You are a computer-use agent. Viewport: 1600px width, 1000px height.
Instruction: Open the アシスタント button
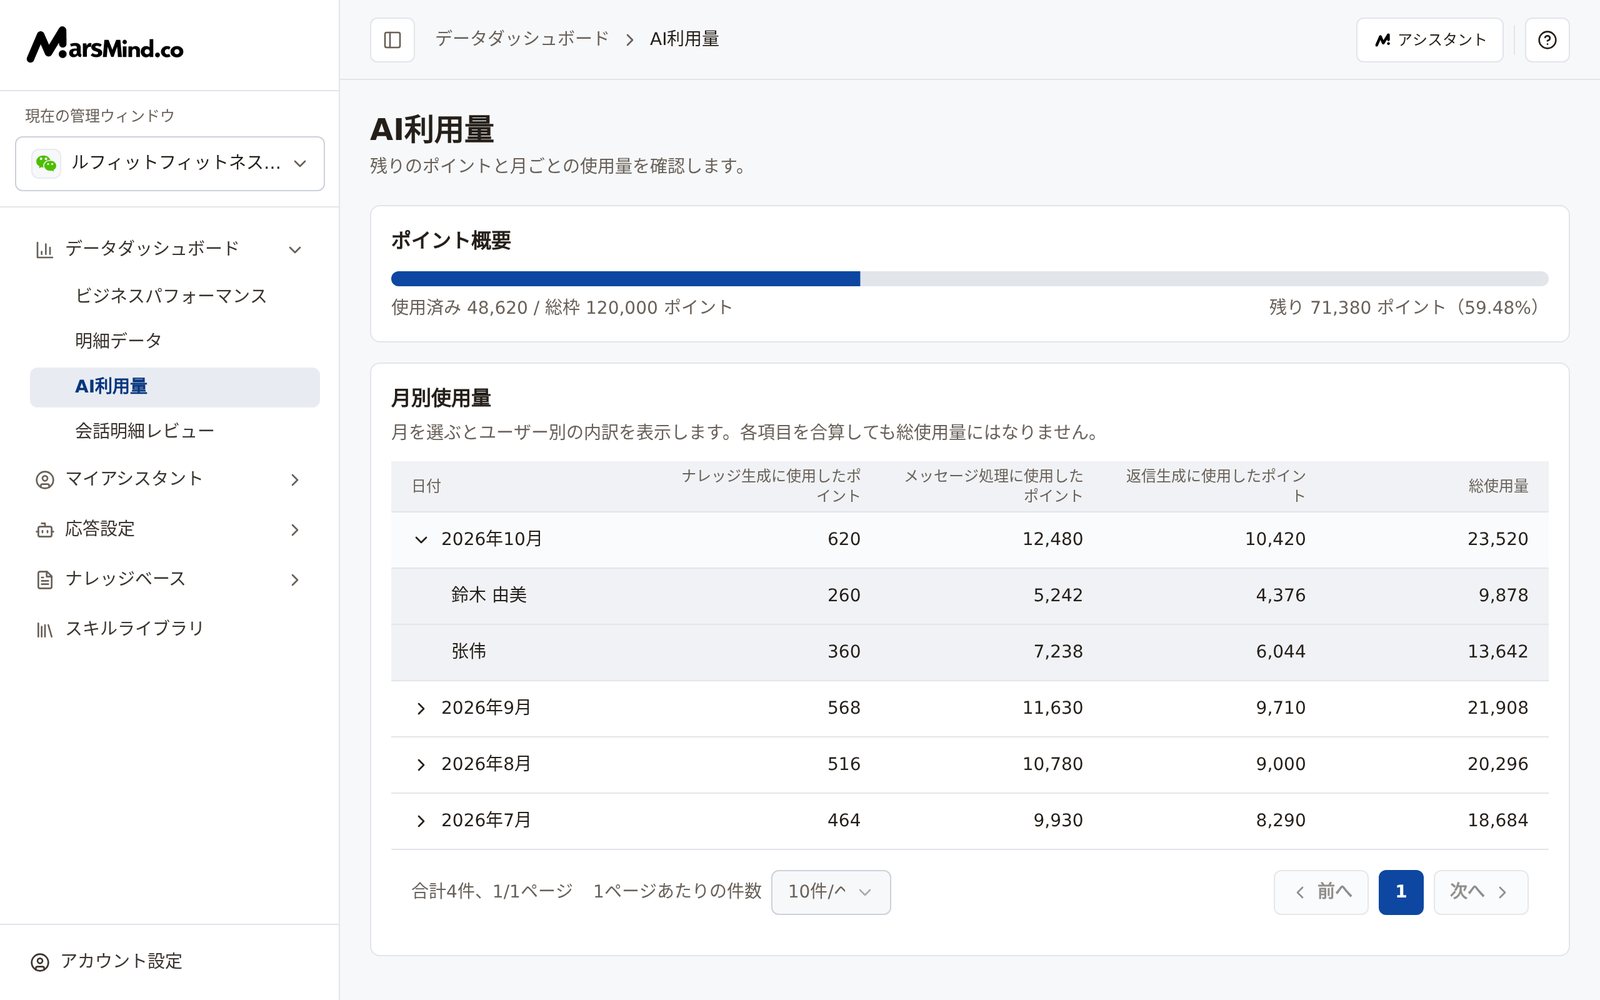tap(1429, 40)
